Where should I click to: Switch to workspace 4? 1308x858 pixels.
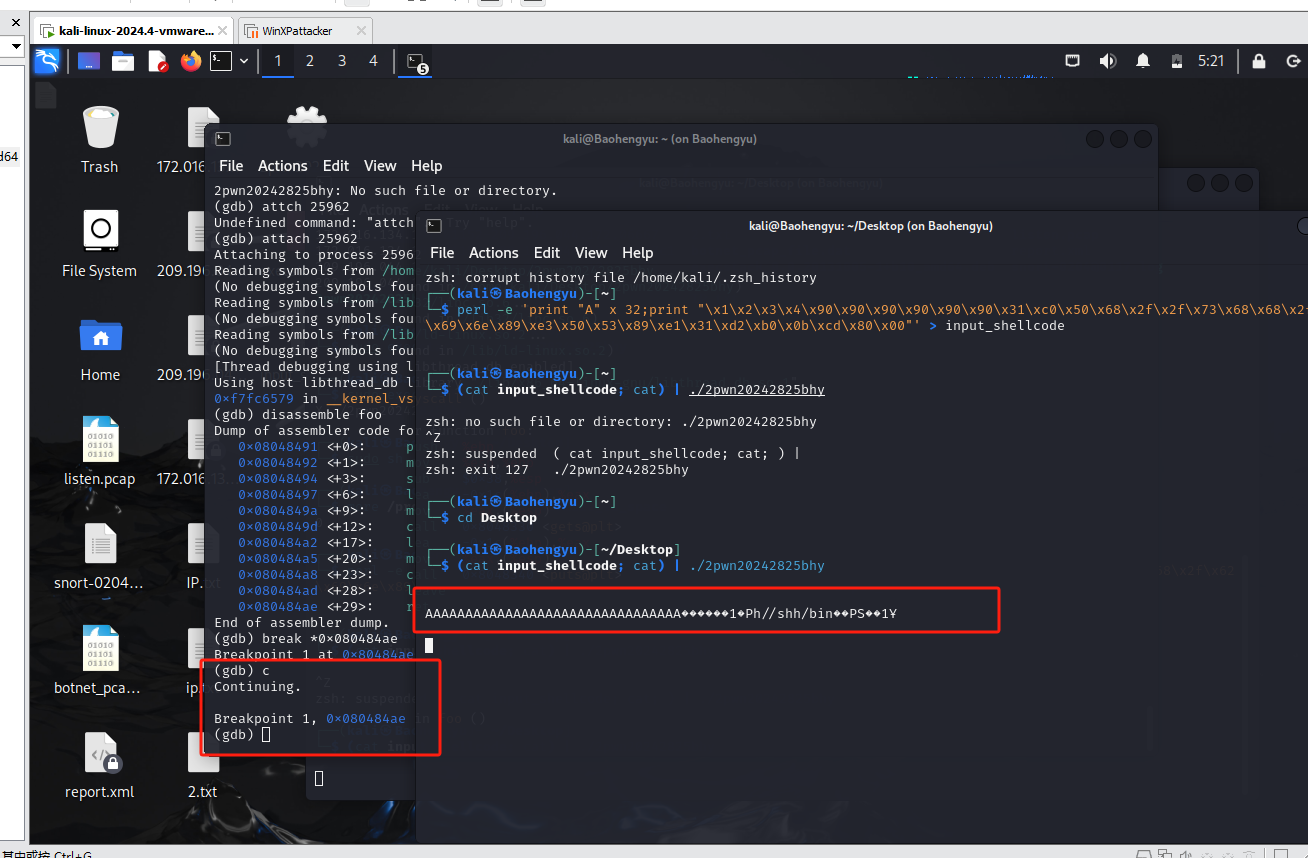tap(373, 61)
